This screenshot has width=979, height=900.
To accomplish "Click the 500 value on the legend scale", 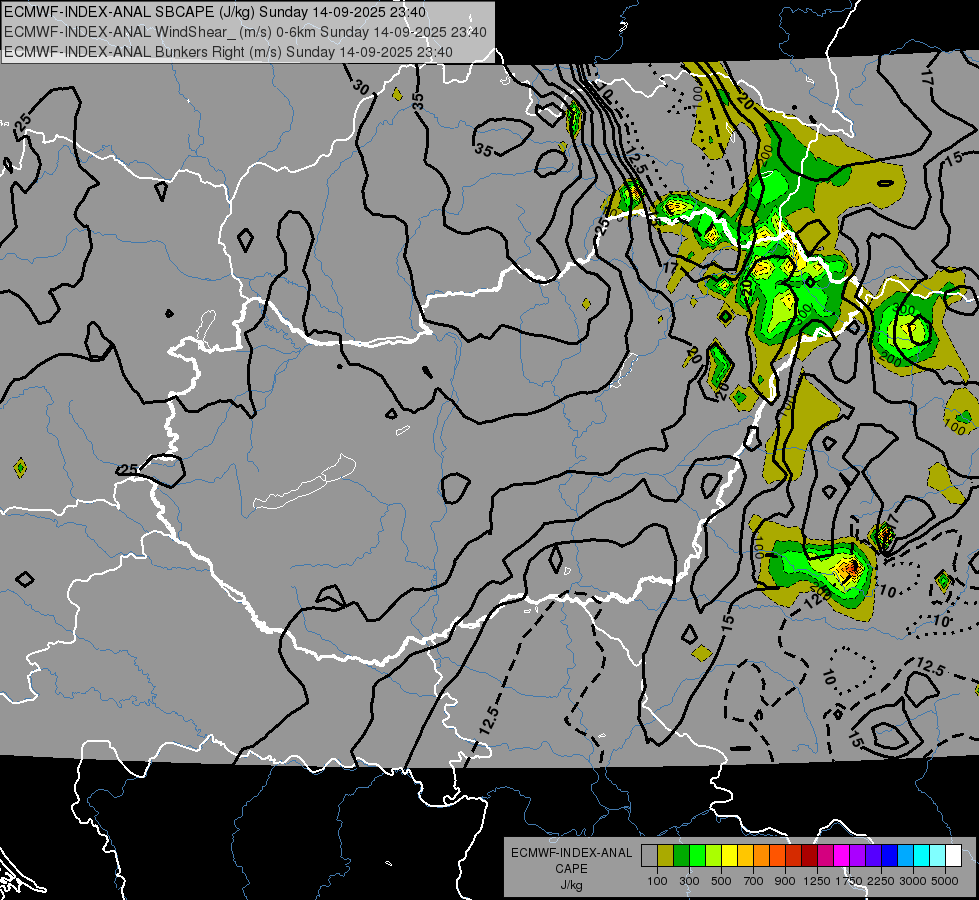I will [721, 881].
